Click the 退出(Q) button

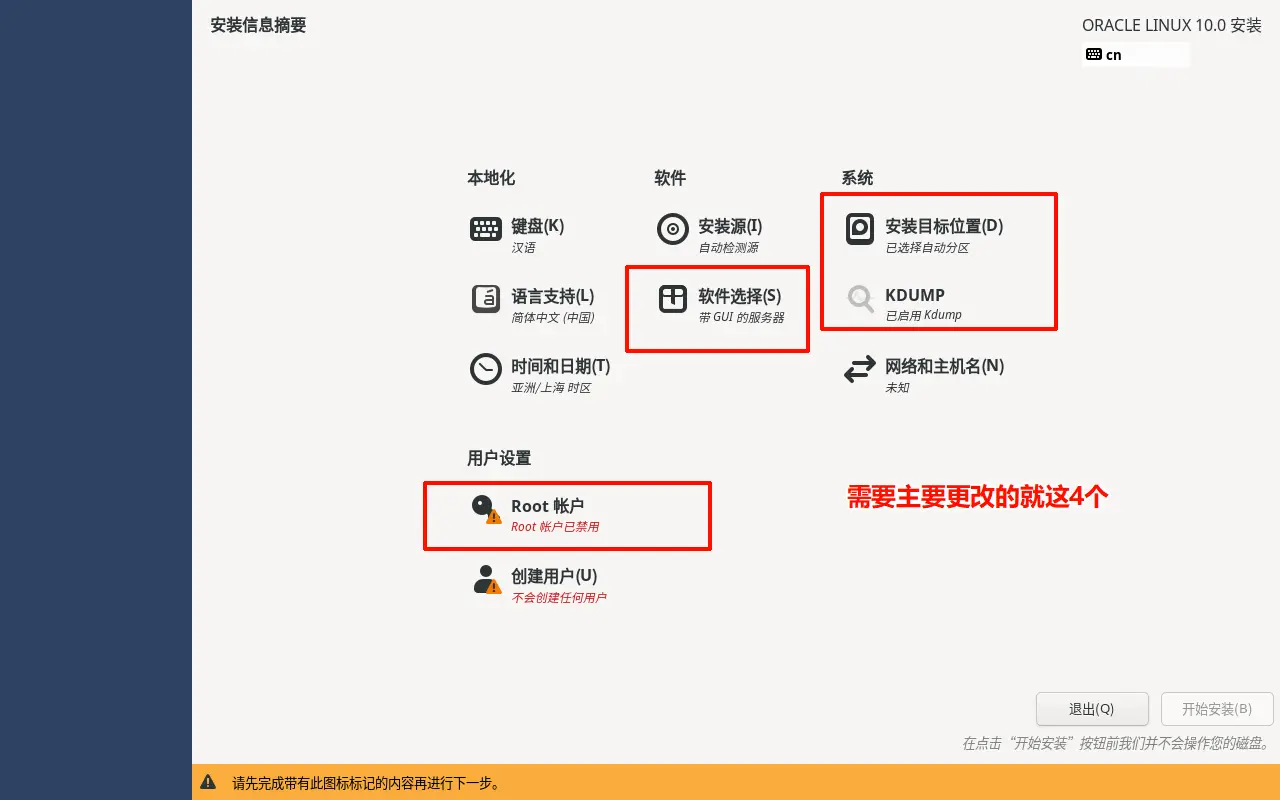point(1093,709)
